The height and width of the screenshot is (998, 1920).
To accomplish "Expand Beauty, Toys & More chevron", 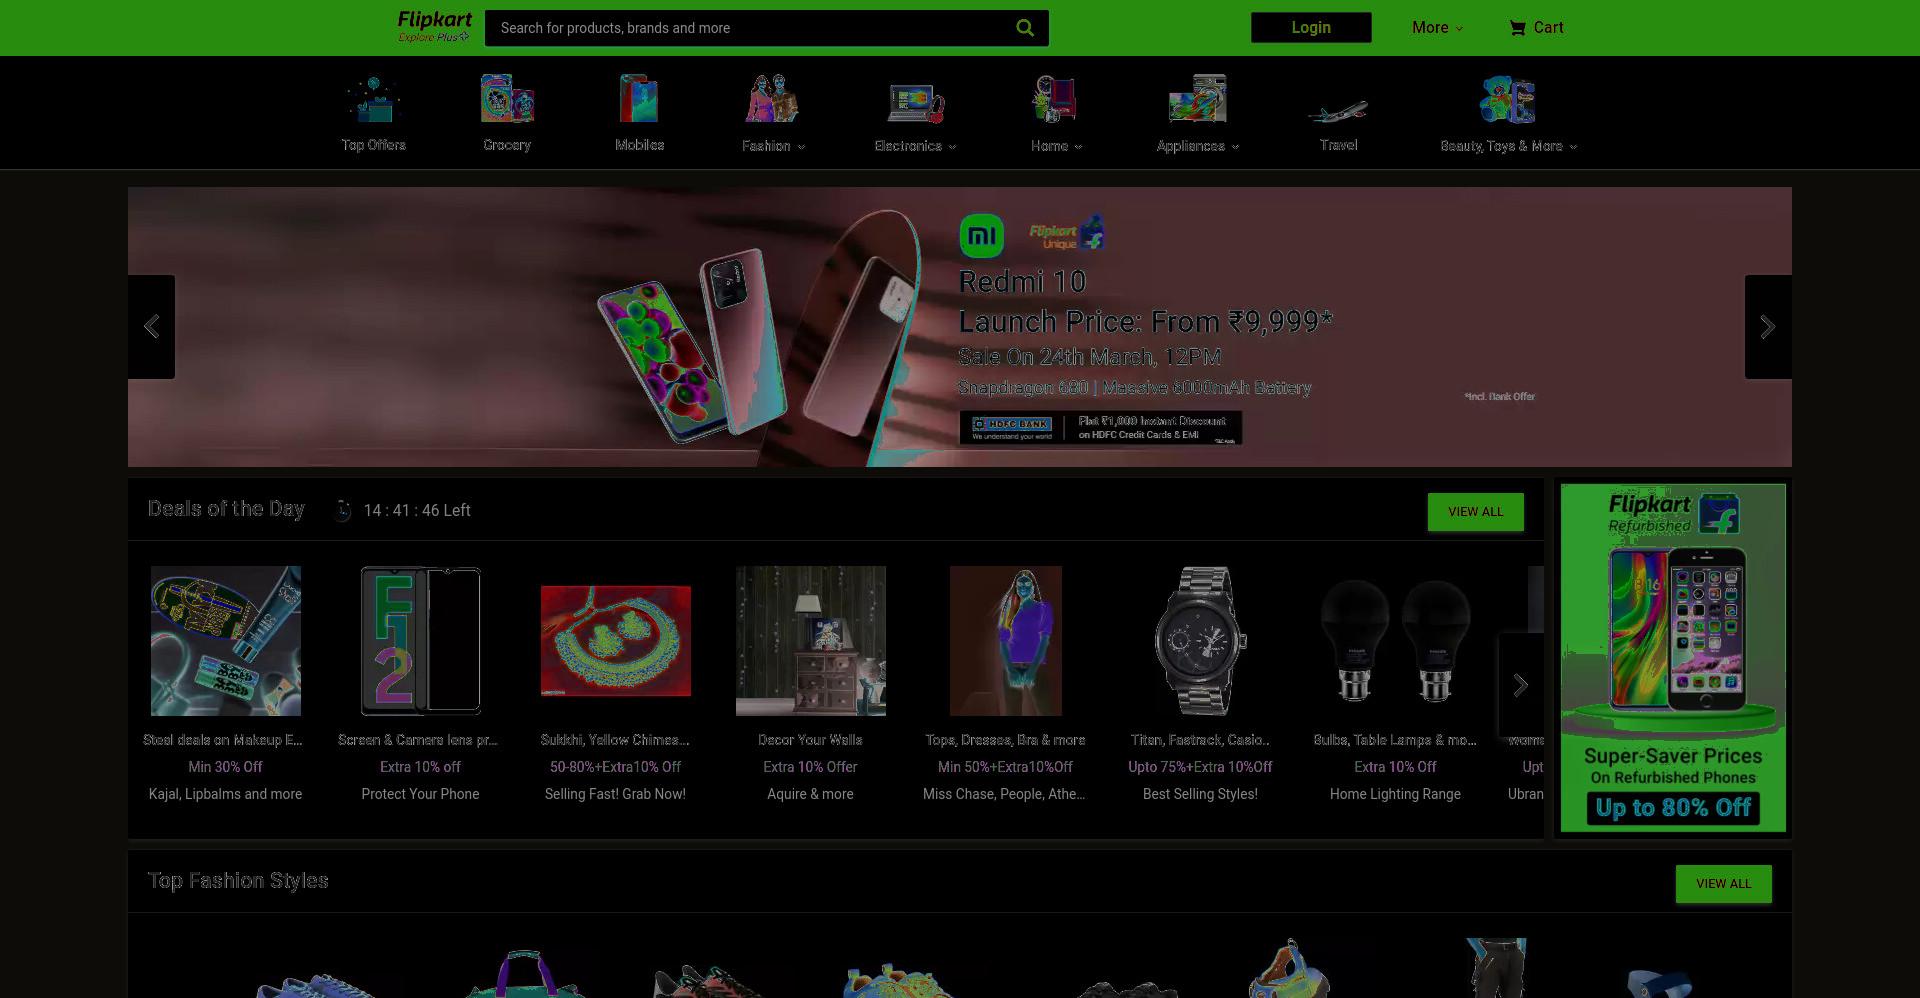I will [1573, 147].
